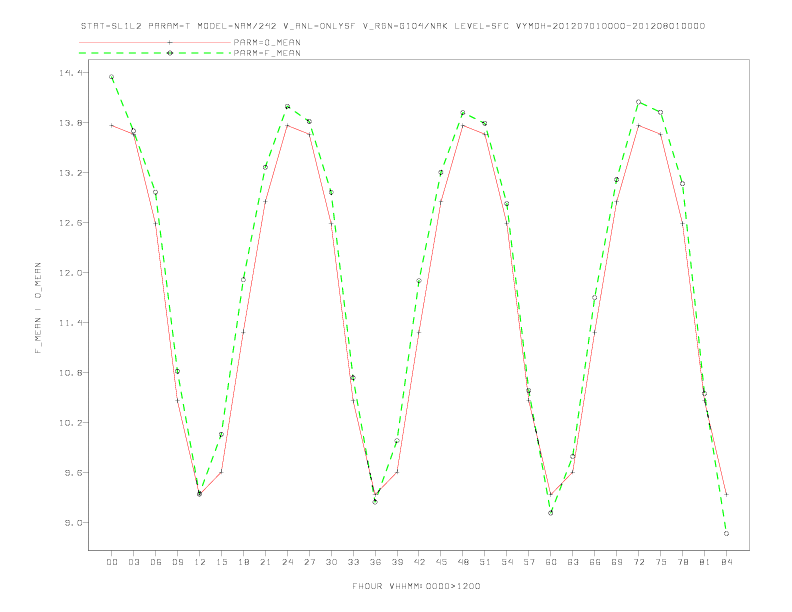
Task: Click the 09 forecast hour tick label
Action: 177,562
